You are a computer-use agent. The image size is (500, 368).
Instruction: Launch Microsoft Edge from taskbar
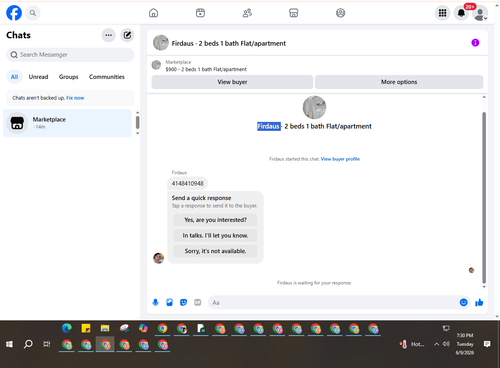pos(67,328)
